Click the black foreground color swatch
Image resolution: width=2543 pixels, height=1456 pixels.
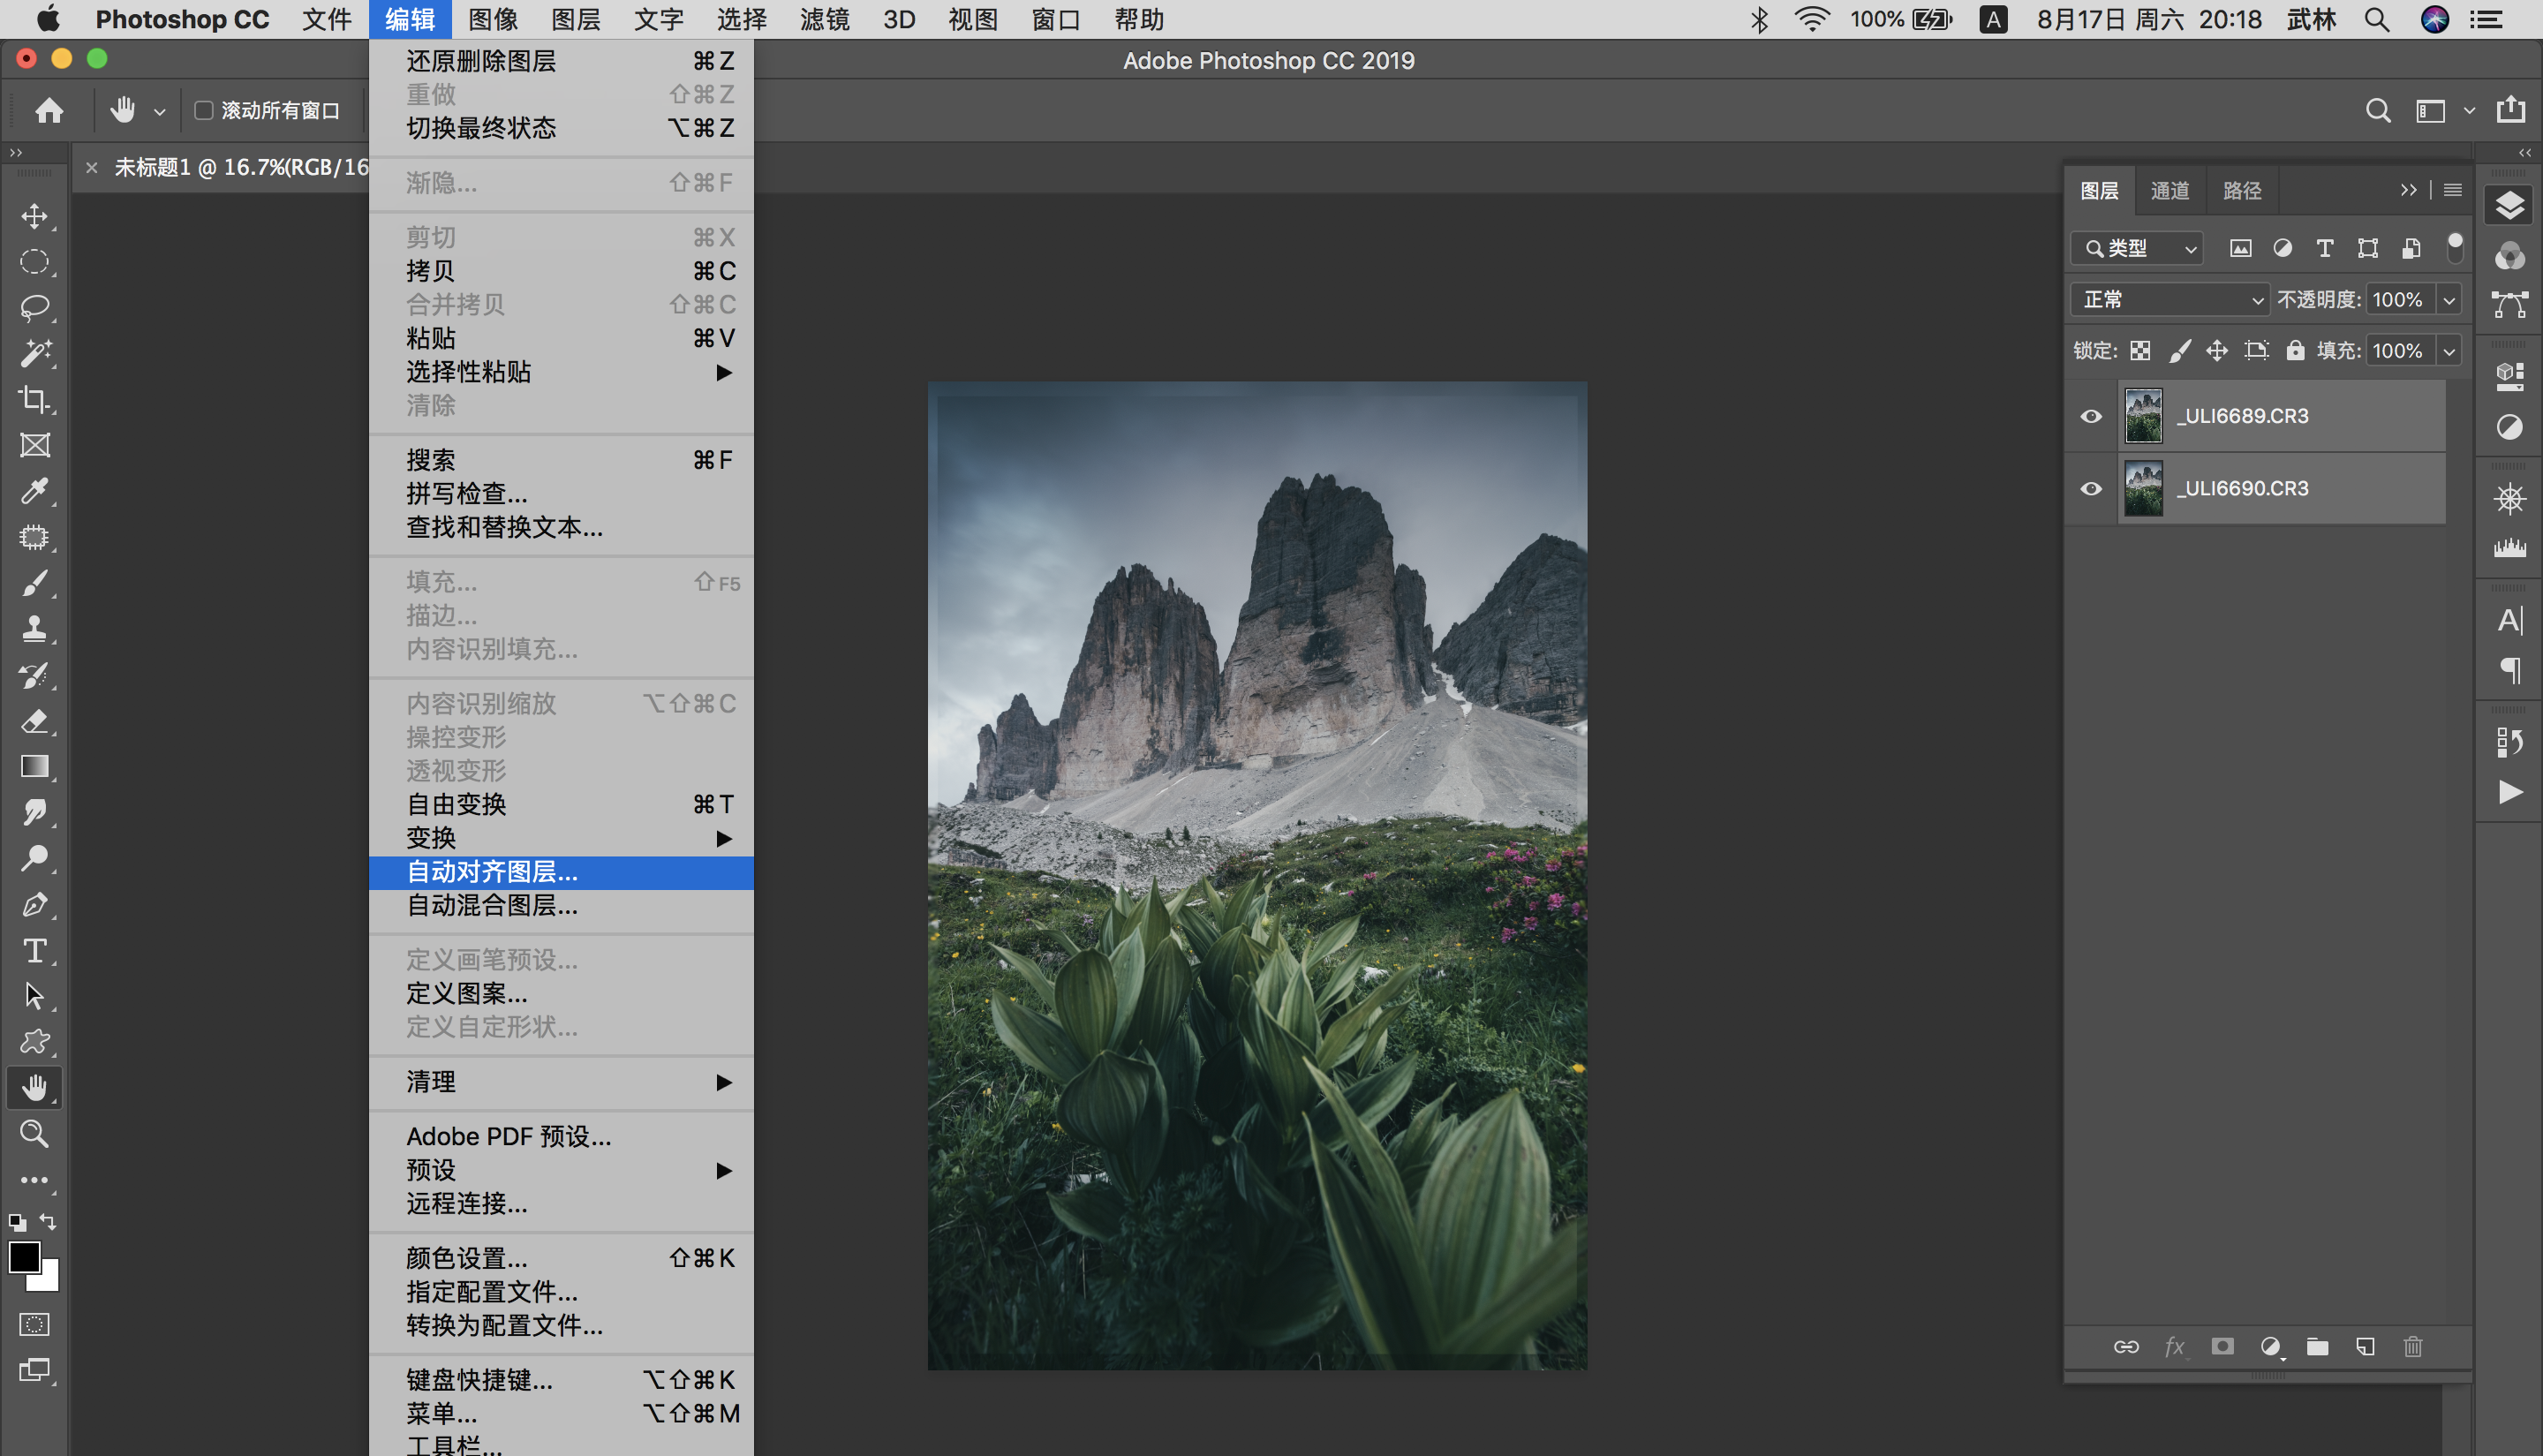click(24, 1257)
